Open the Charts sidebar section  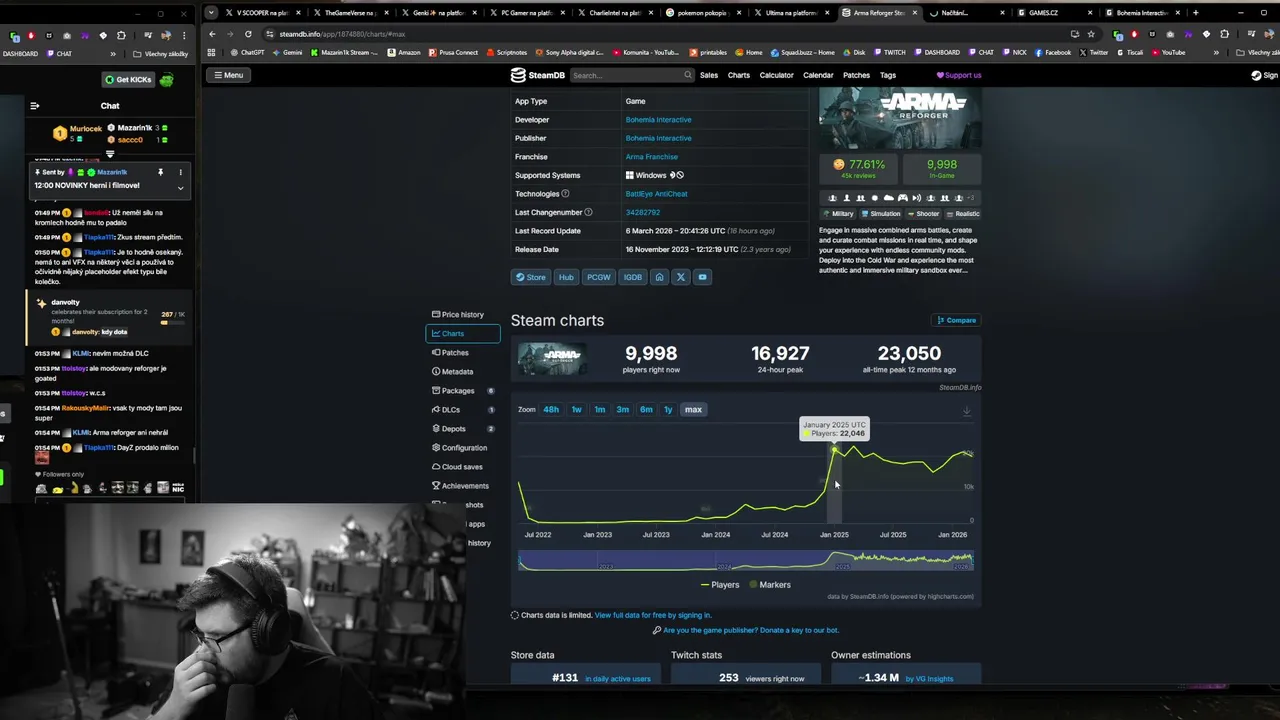tap(462, 333)
